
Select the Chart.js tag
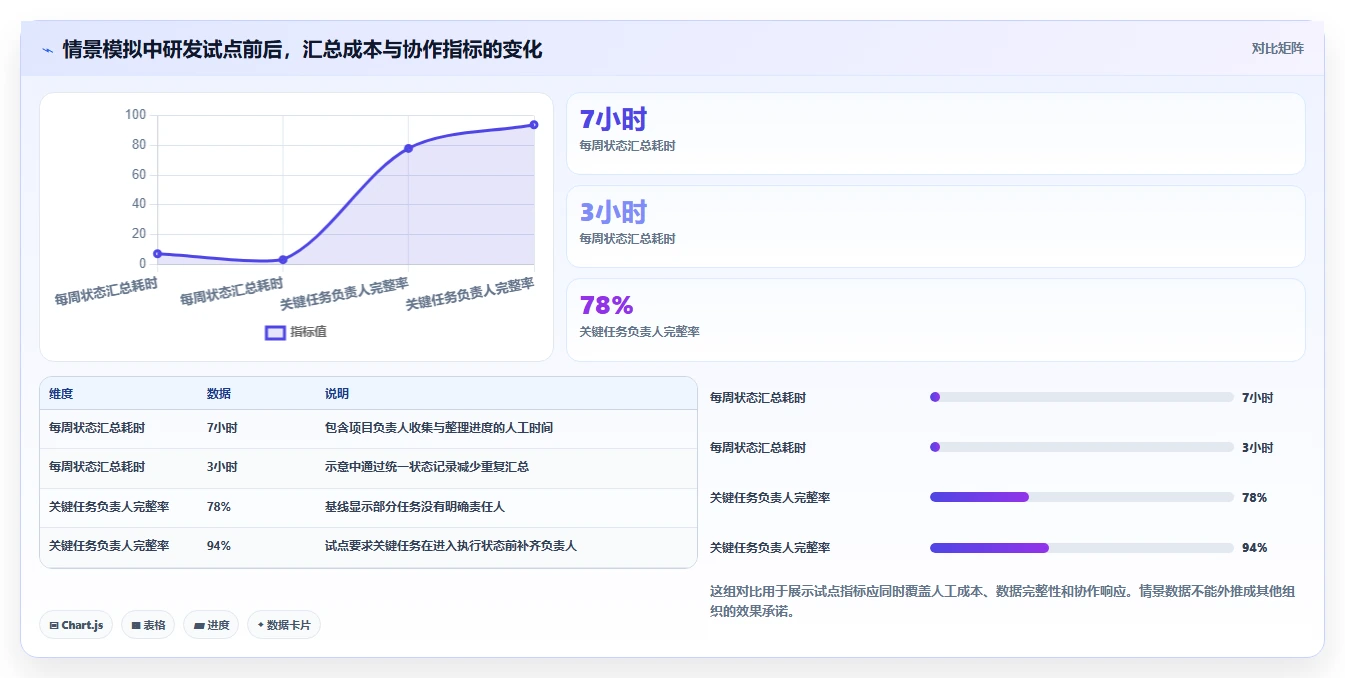[77, 625]
